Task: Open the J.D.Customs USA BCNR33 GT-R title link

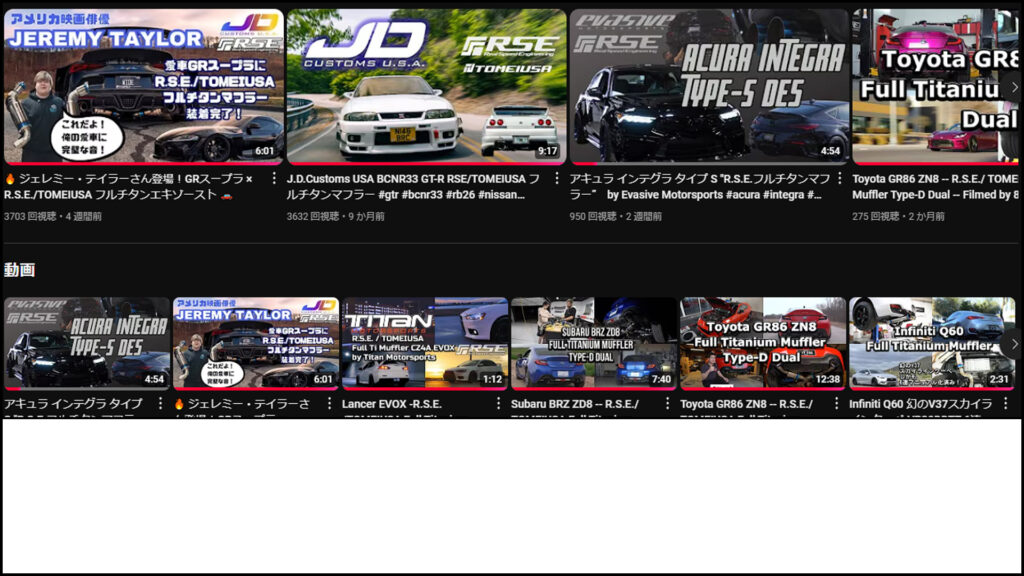Action: [x=412, y=186]
